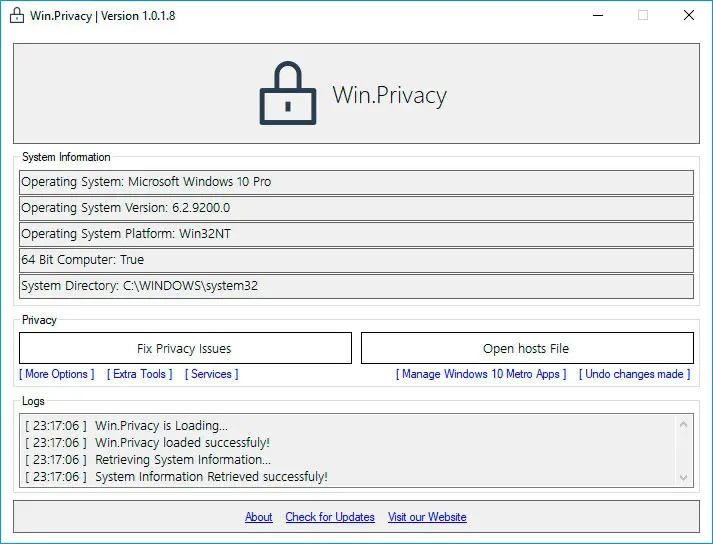Click the padlock app icon in title bar
Screen dimensions: 713x544
point(17,15)
